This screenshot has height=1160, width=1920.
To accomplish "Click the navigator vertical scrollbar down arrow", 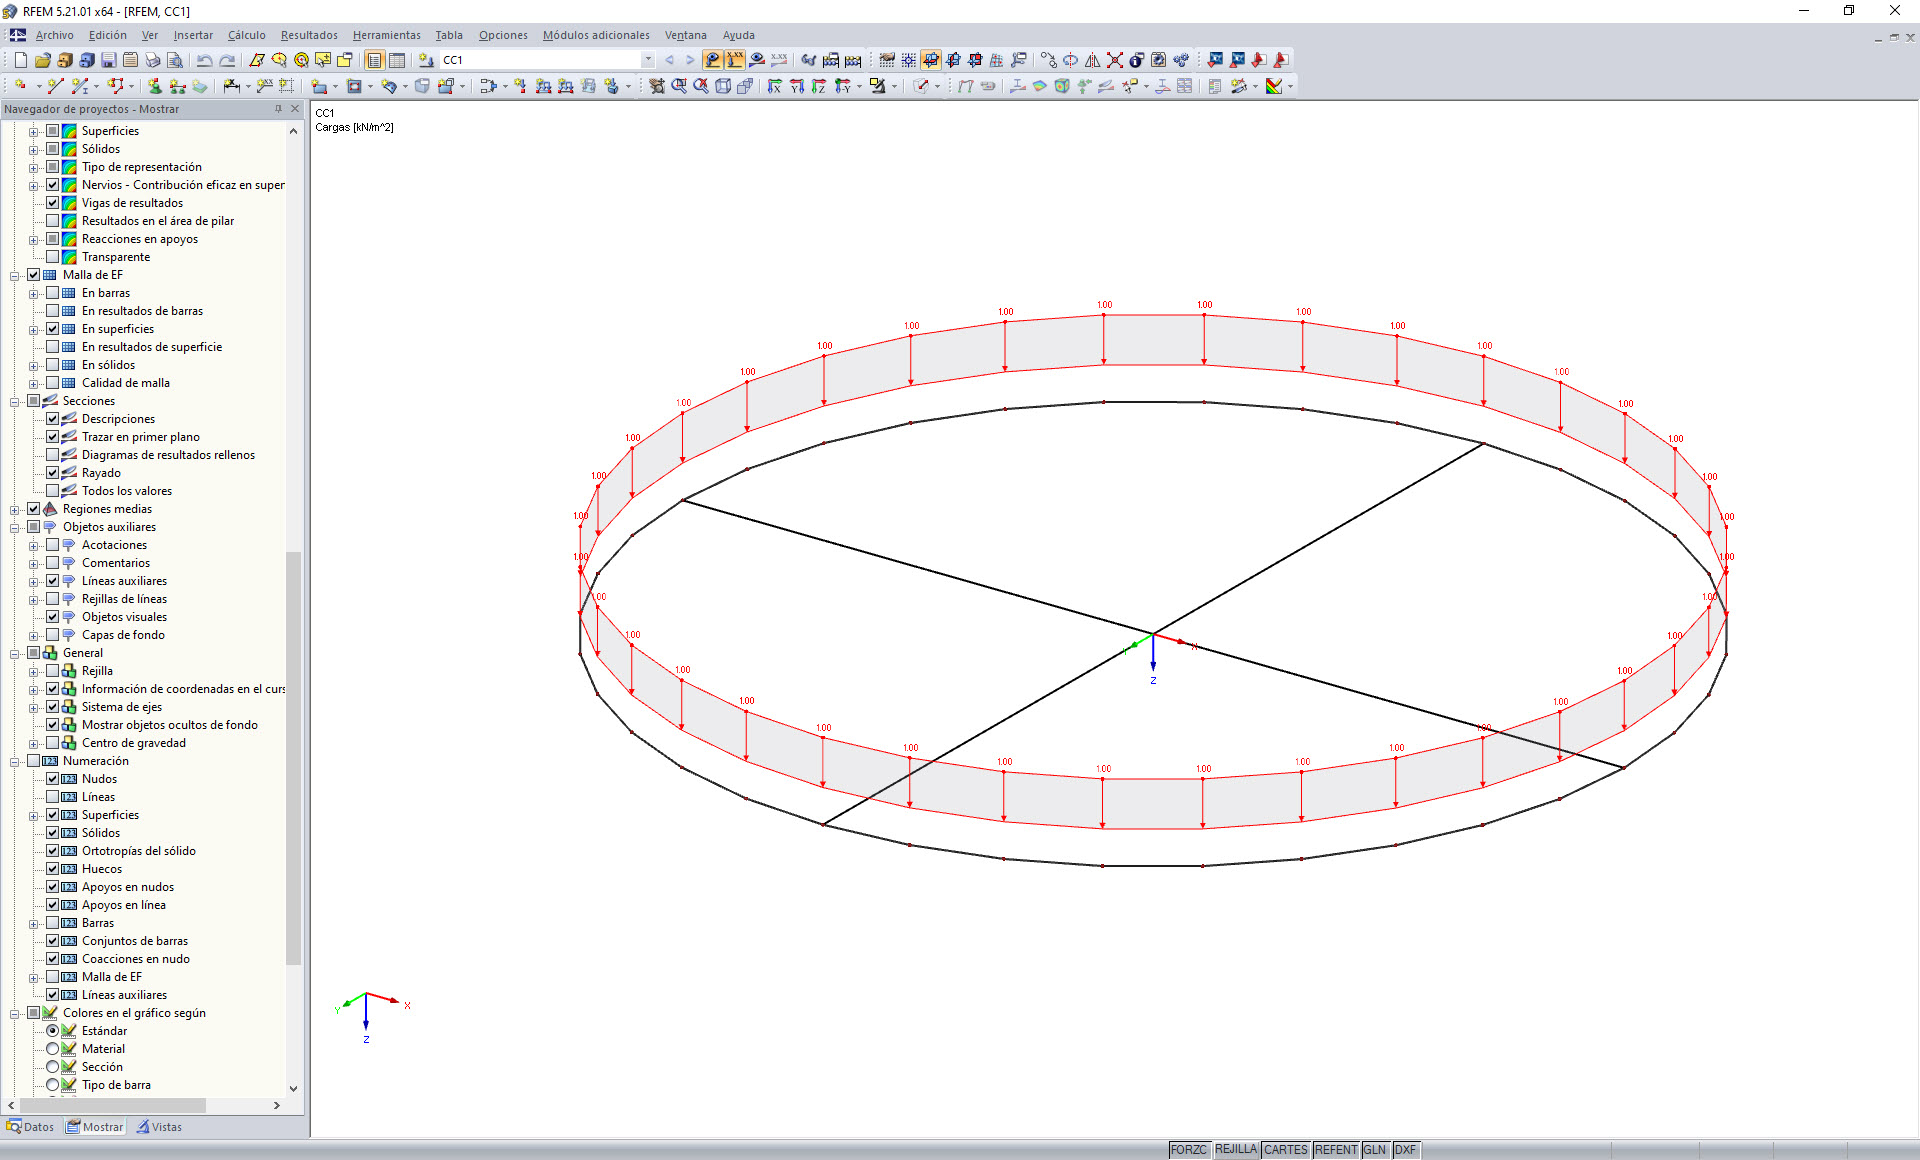I will (x=293, y=1088).
